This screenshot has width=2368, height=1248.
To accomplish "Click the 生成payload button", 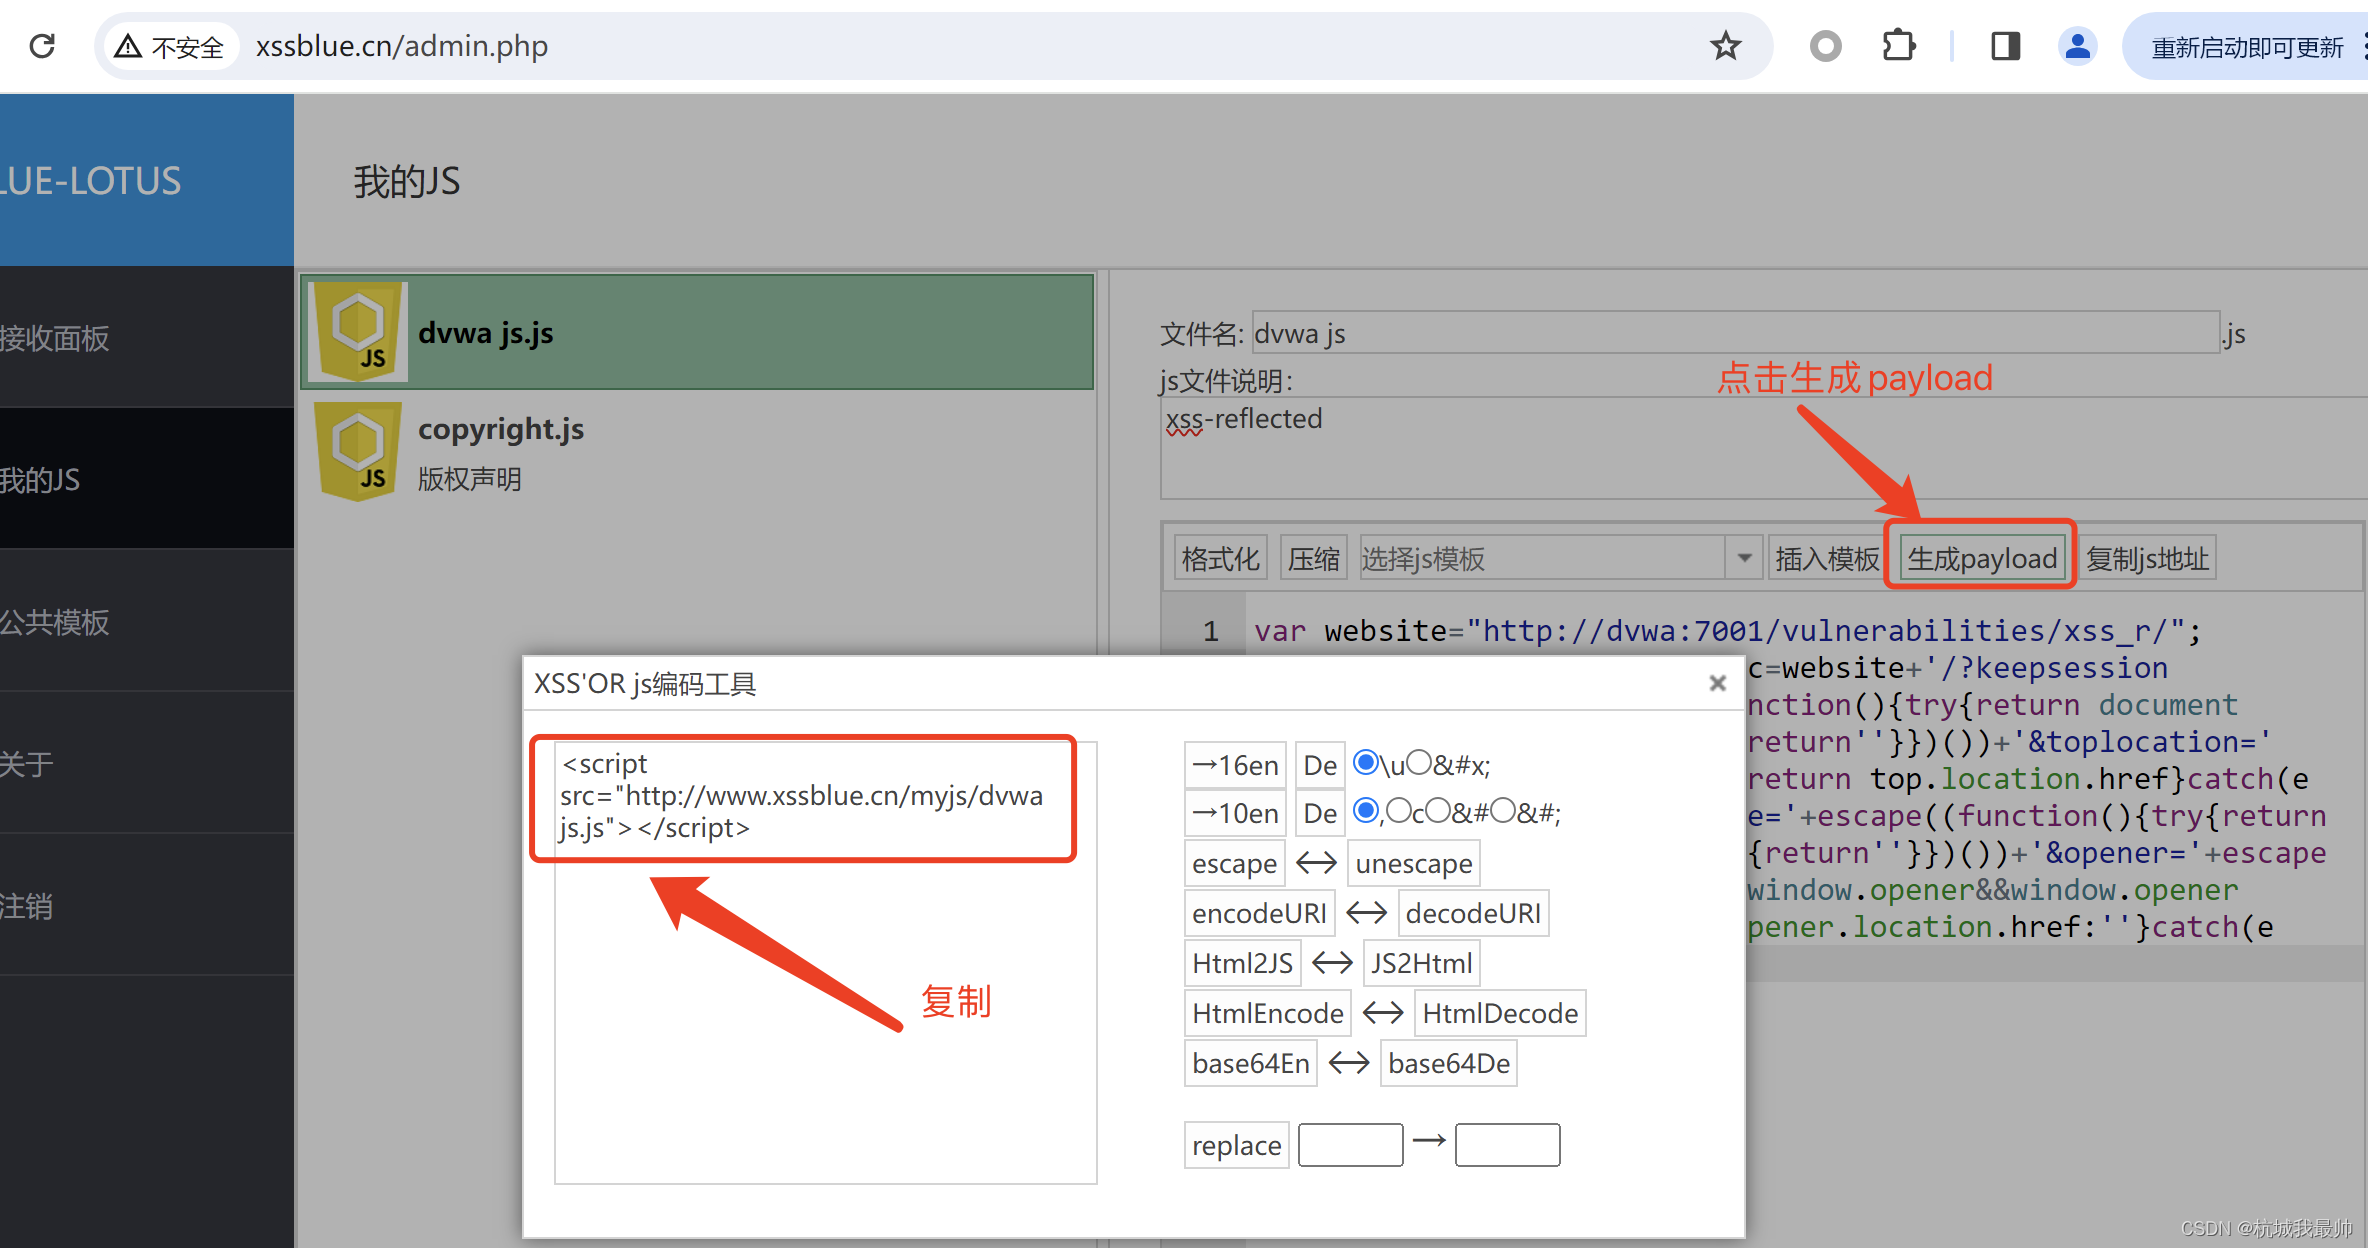I will [x=1982, y=558].
